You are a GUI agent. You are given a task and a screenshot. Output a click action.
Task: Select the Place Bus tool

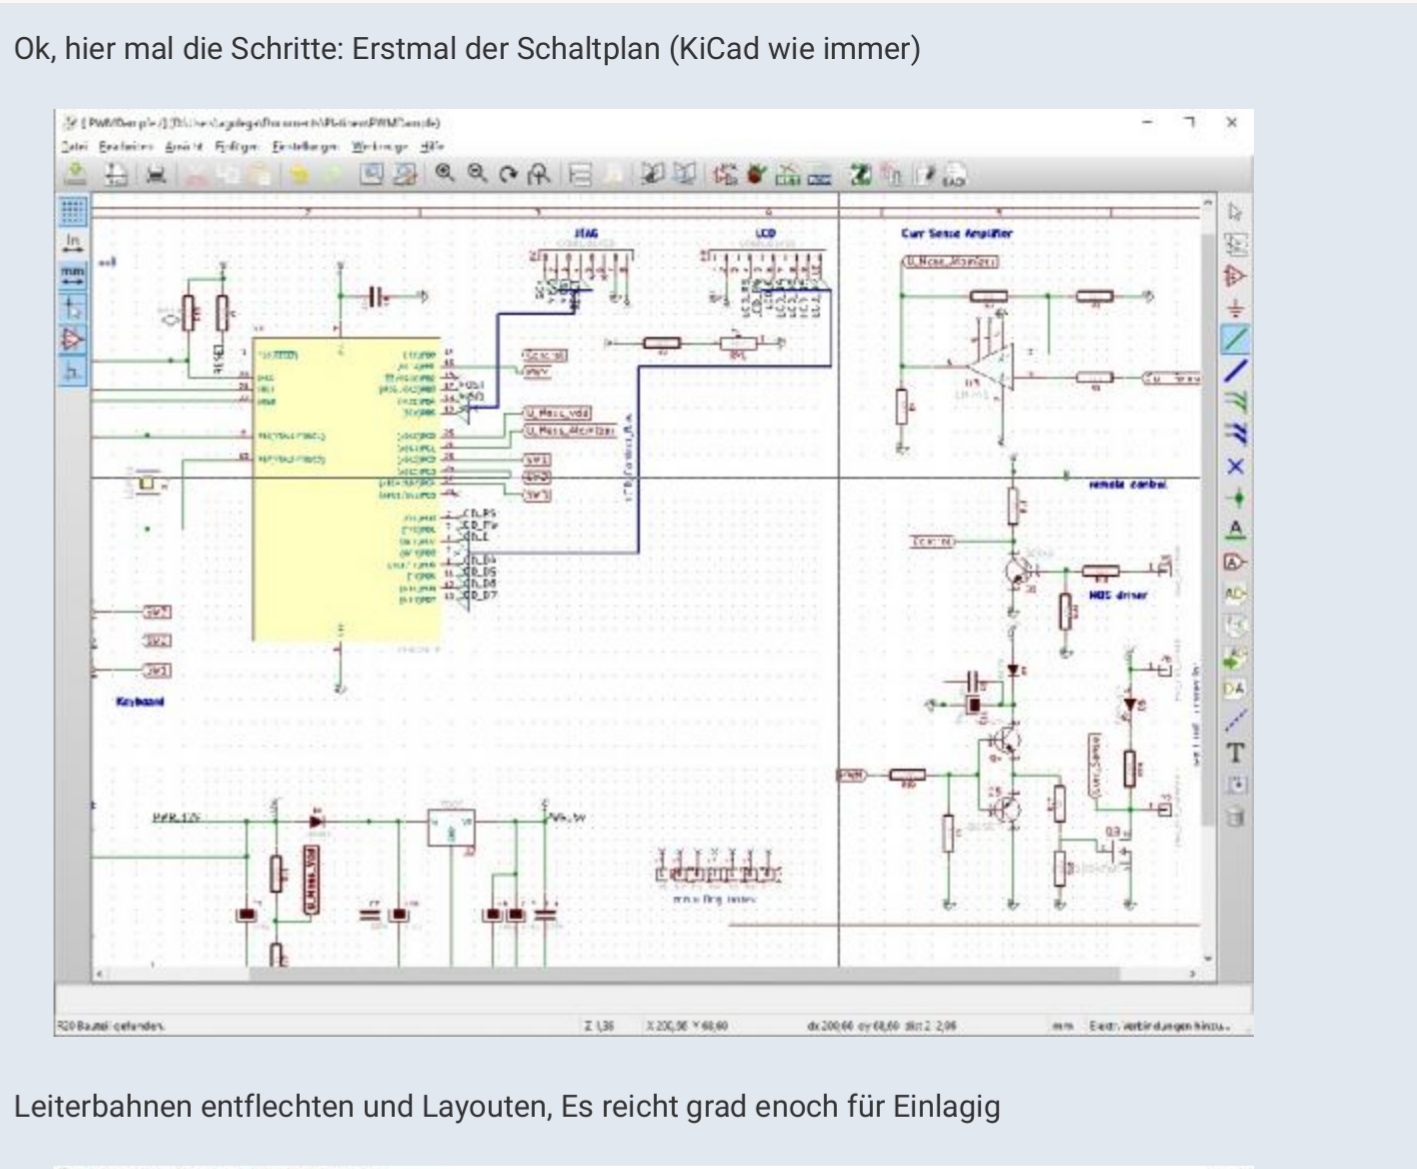[1236, 370]
